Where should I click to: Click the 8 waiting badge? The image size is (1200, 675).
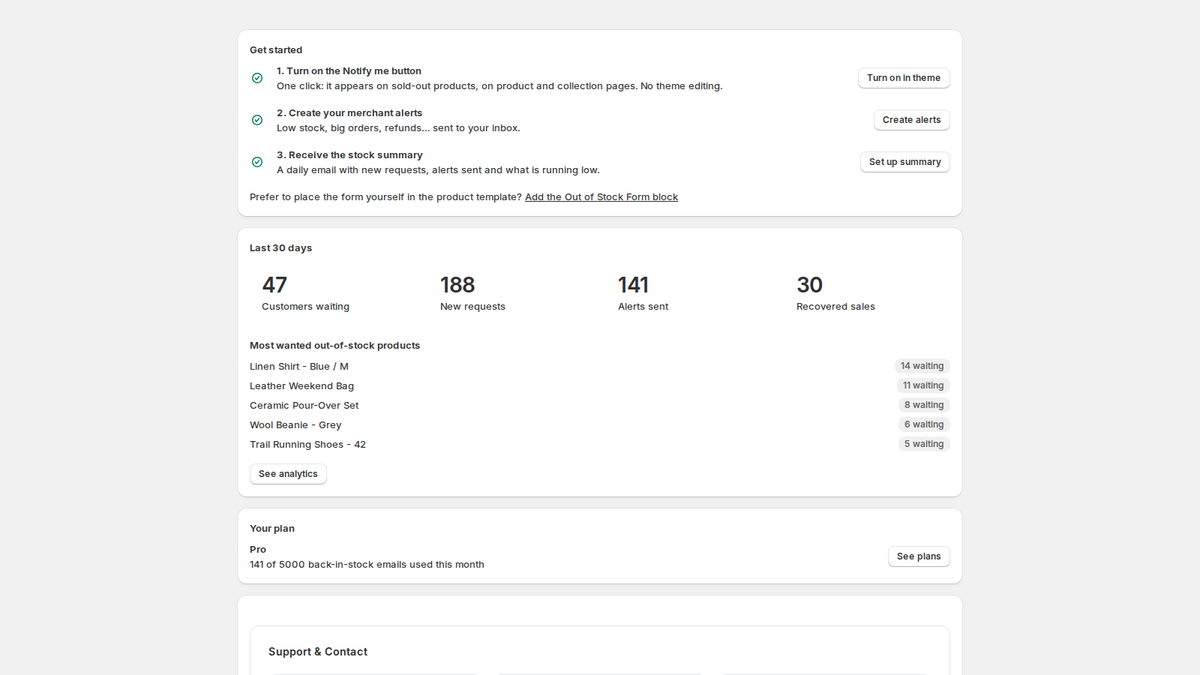[924, 405]
